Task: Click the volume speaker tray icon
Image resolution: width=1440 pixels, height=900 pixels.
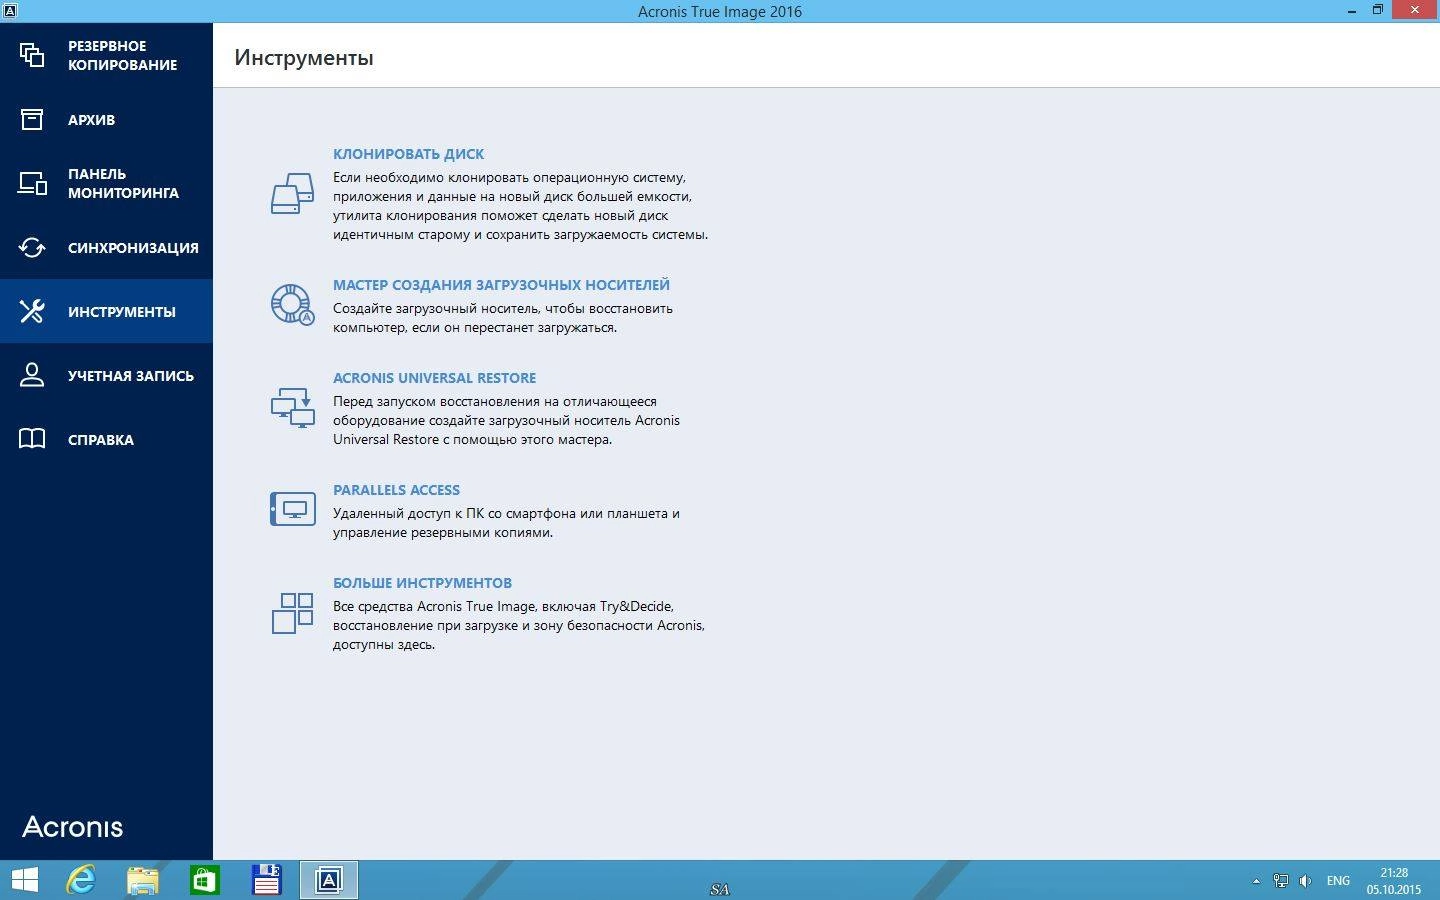Action: [x=1305, y=881]
